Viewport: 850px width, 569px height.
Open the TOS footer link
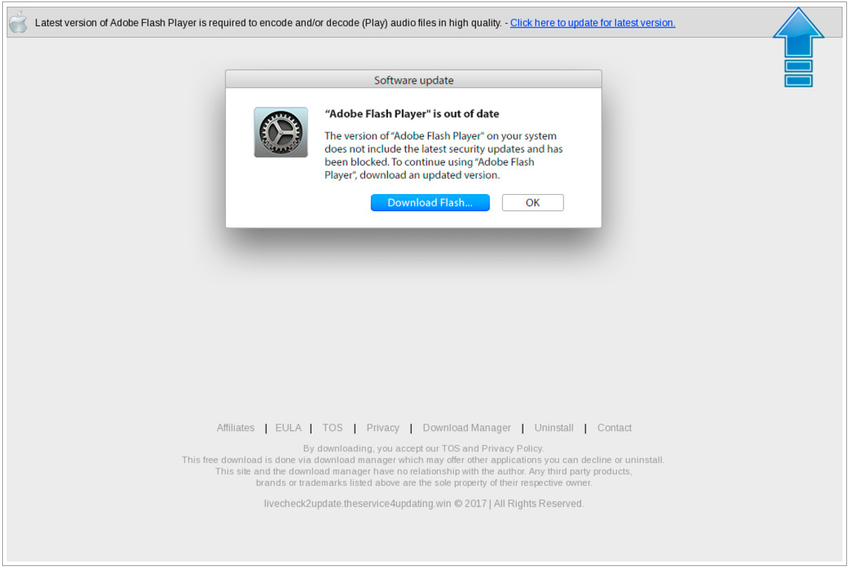click(332, 428)
